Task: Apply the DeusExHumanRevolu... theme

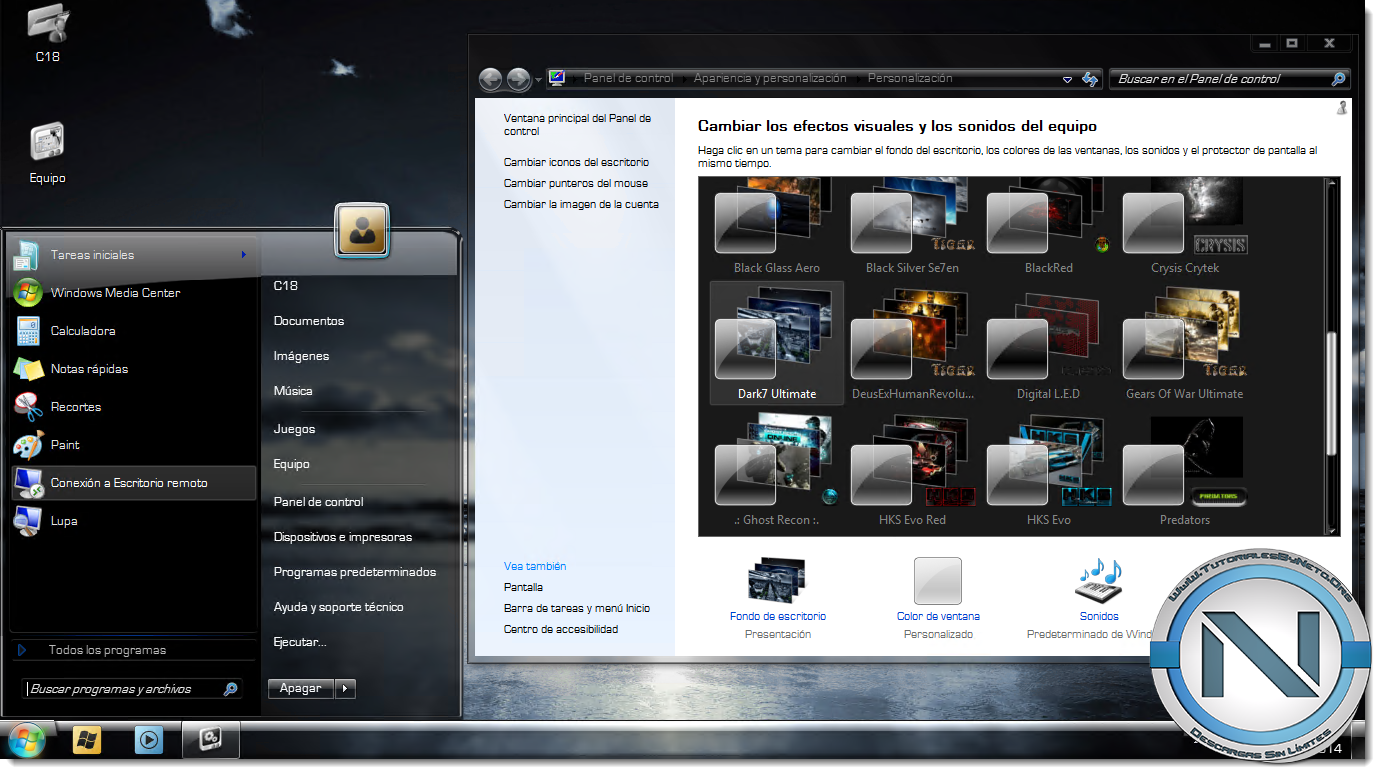Action: (x=912, y=343)
